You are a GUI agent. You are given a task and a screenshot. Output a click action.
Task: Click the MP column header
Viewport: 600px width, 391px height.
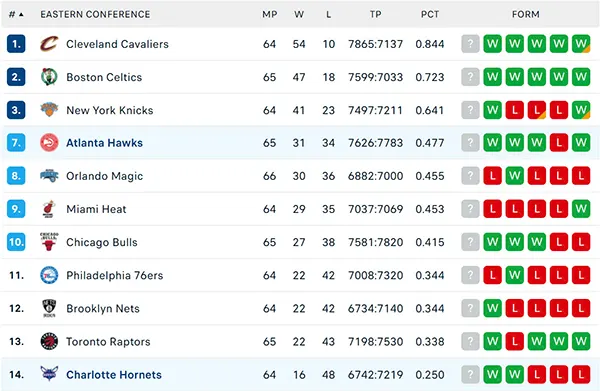269,14
